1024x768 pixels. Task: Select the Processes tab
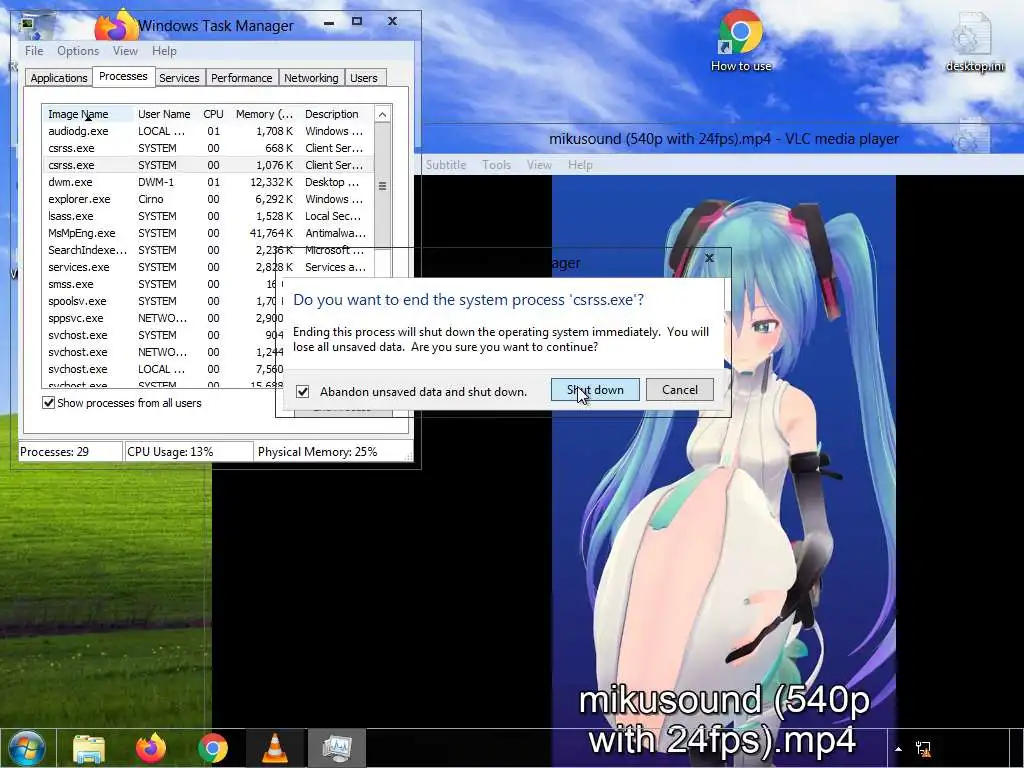pyautogui.click(x=123, y=76)
